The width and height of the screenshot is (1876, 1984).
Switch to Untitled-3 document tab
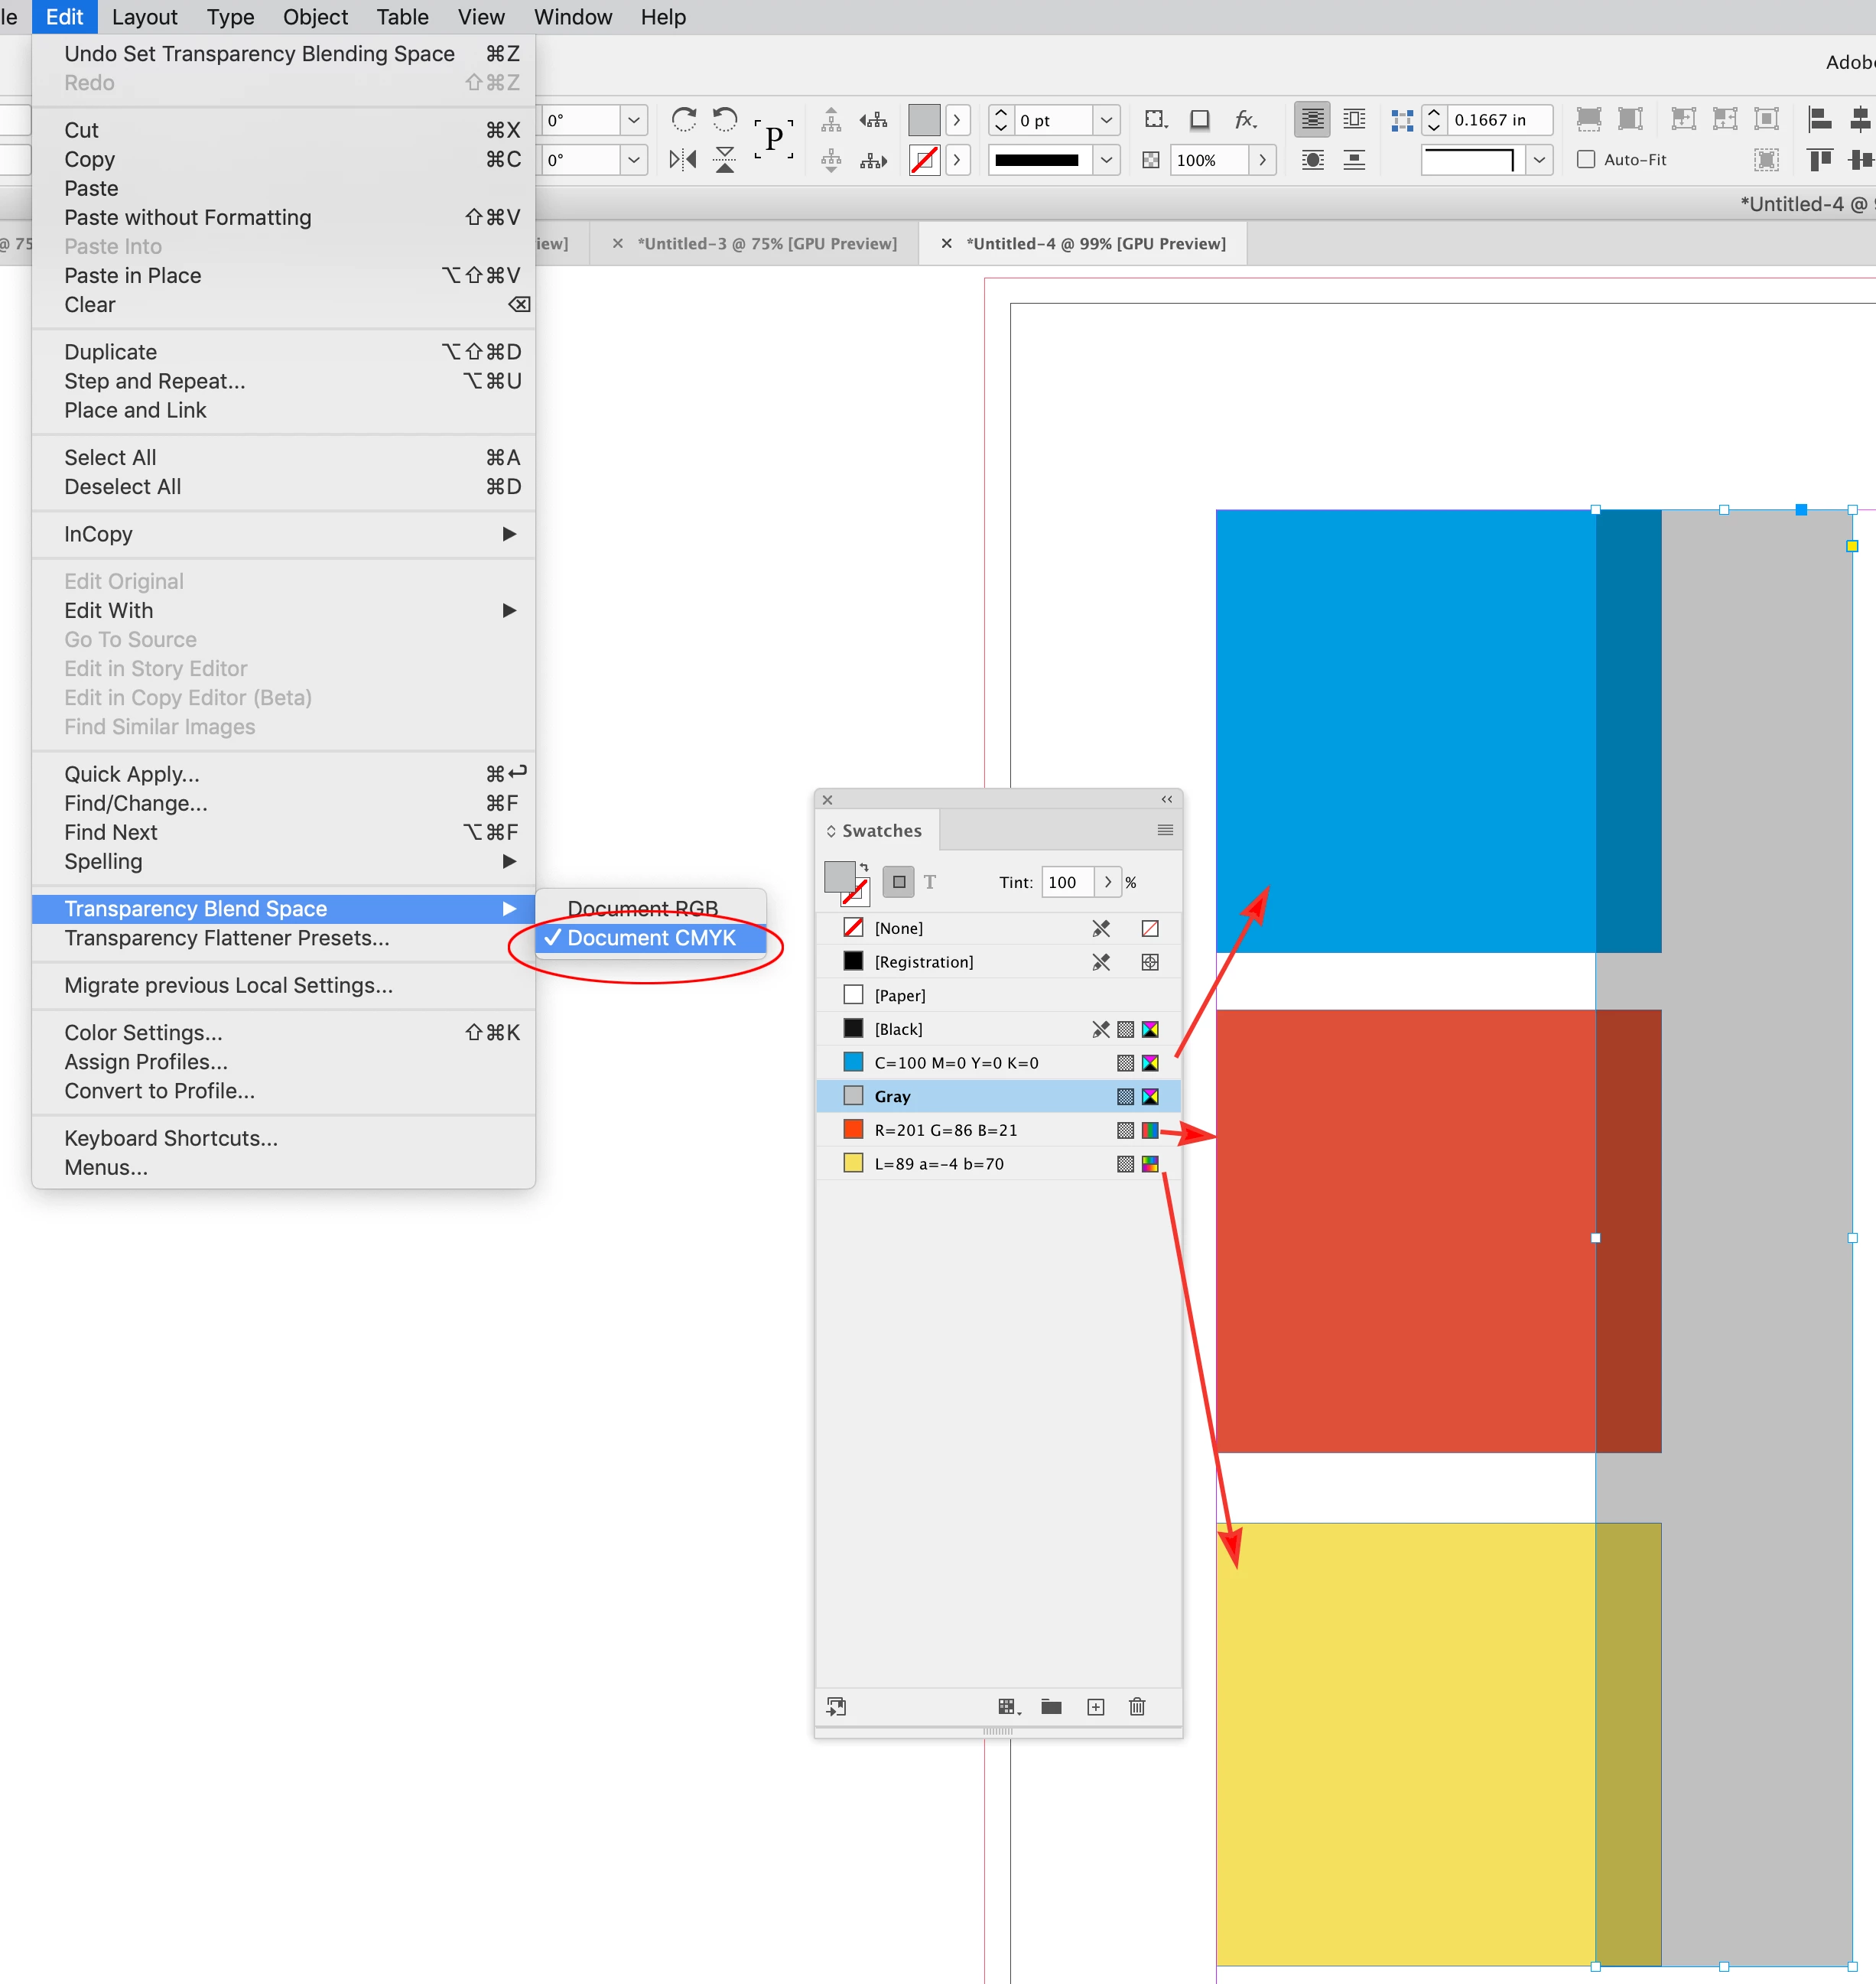click(766, 243)
